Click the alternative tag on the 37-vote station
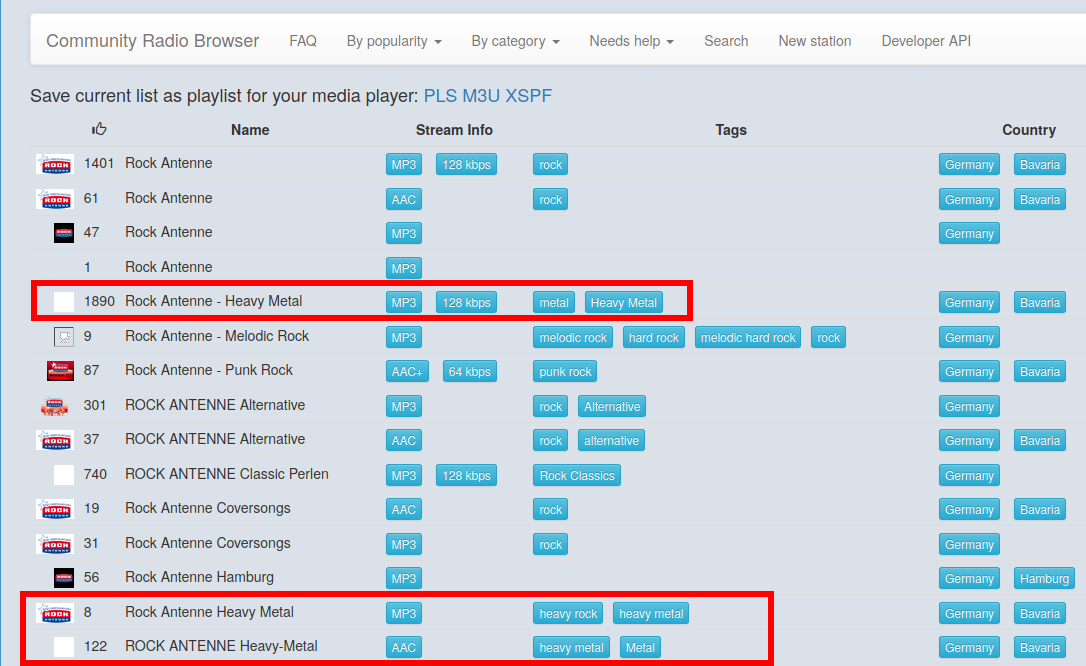Image resolution: width=1086 pixels, height=666 pixels. pos(611,440)
